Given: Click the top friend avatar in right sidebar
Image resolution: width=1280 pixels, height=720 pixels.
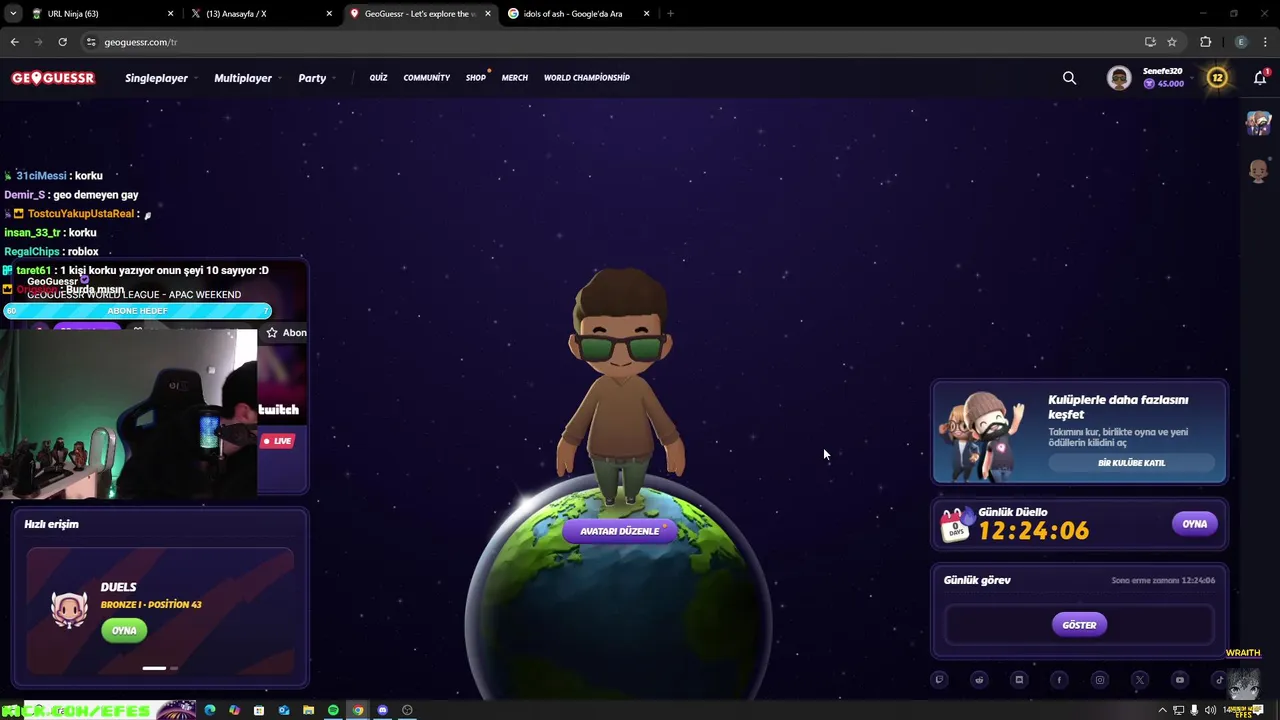Looking at the screenshot, I should coord(1258,123).
